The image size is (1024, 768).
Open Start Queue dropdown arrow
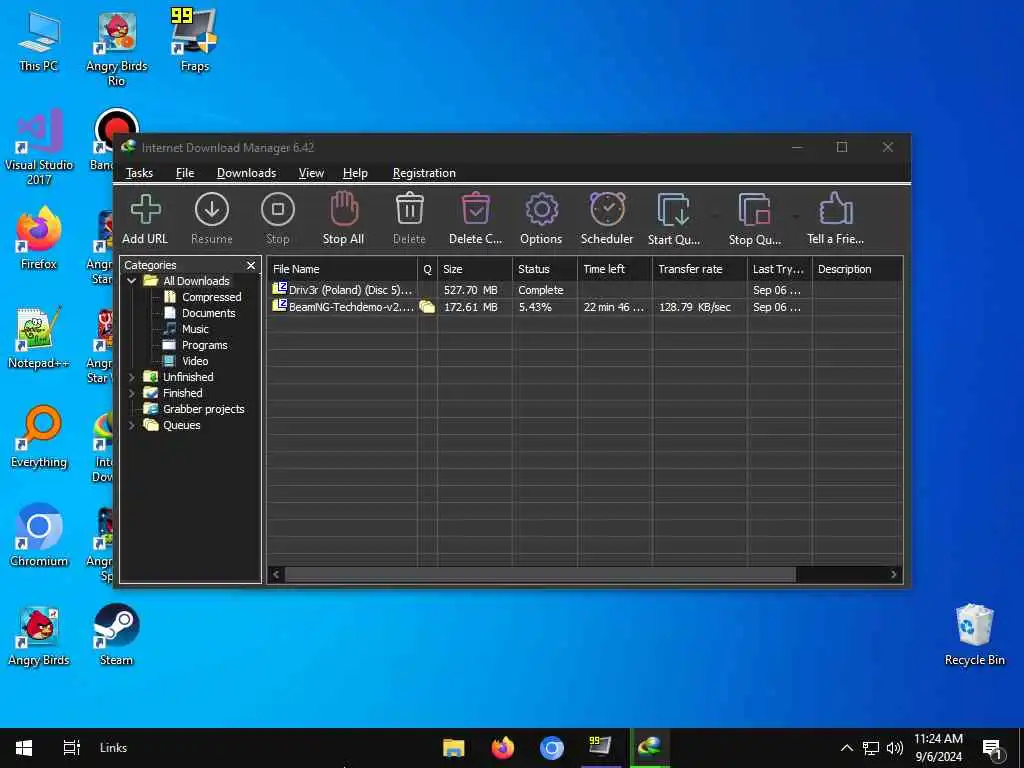tap(714, 216)
